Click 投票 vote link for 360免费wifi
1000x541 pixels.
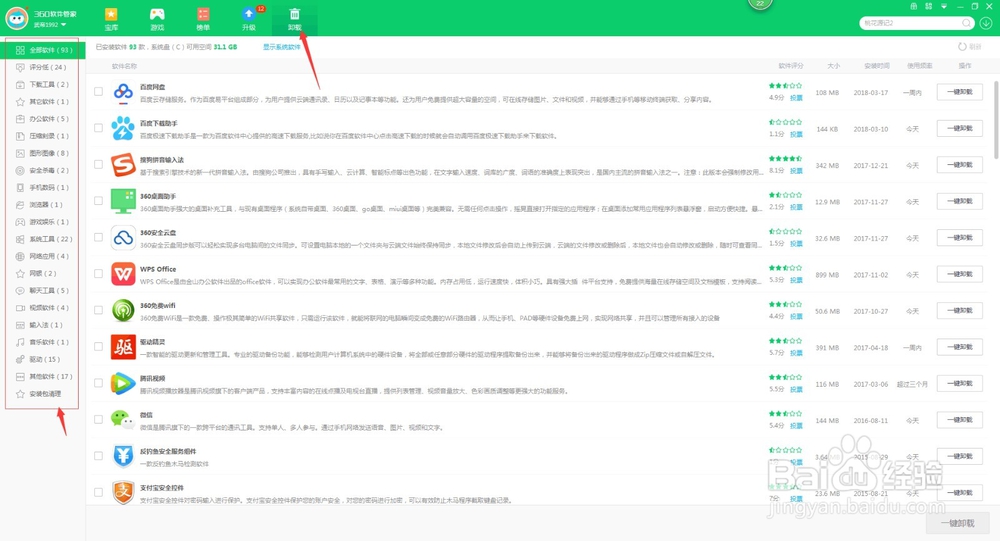point(796,316)
